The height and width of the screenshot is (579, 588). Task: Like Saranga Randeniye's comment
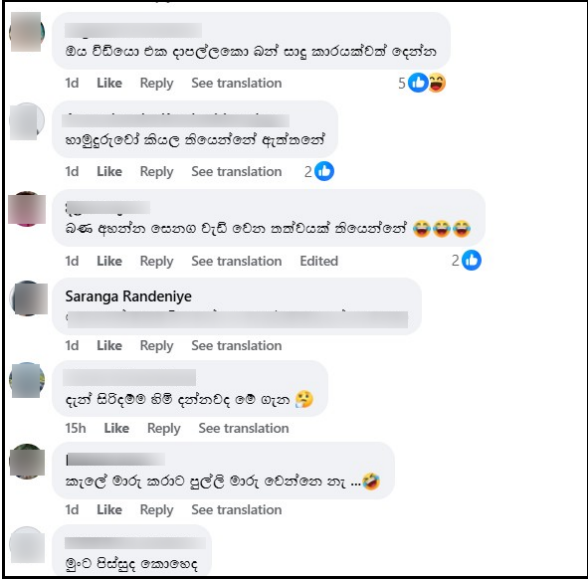click(x=109, y=345)
